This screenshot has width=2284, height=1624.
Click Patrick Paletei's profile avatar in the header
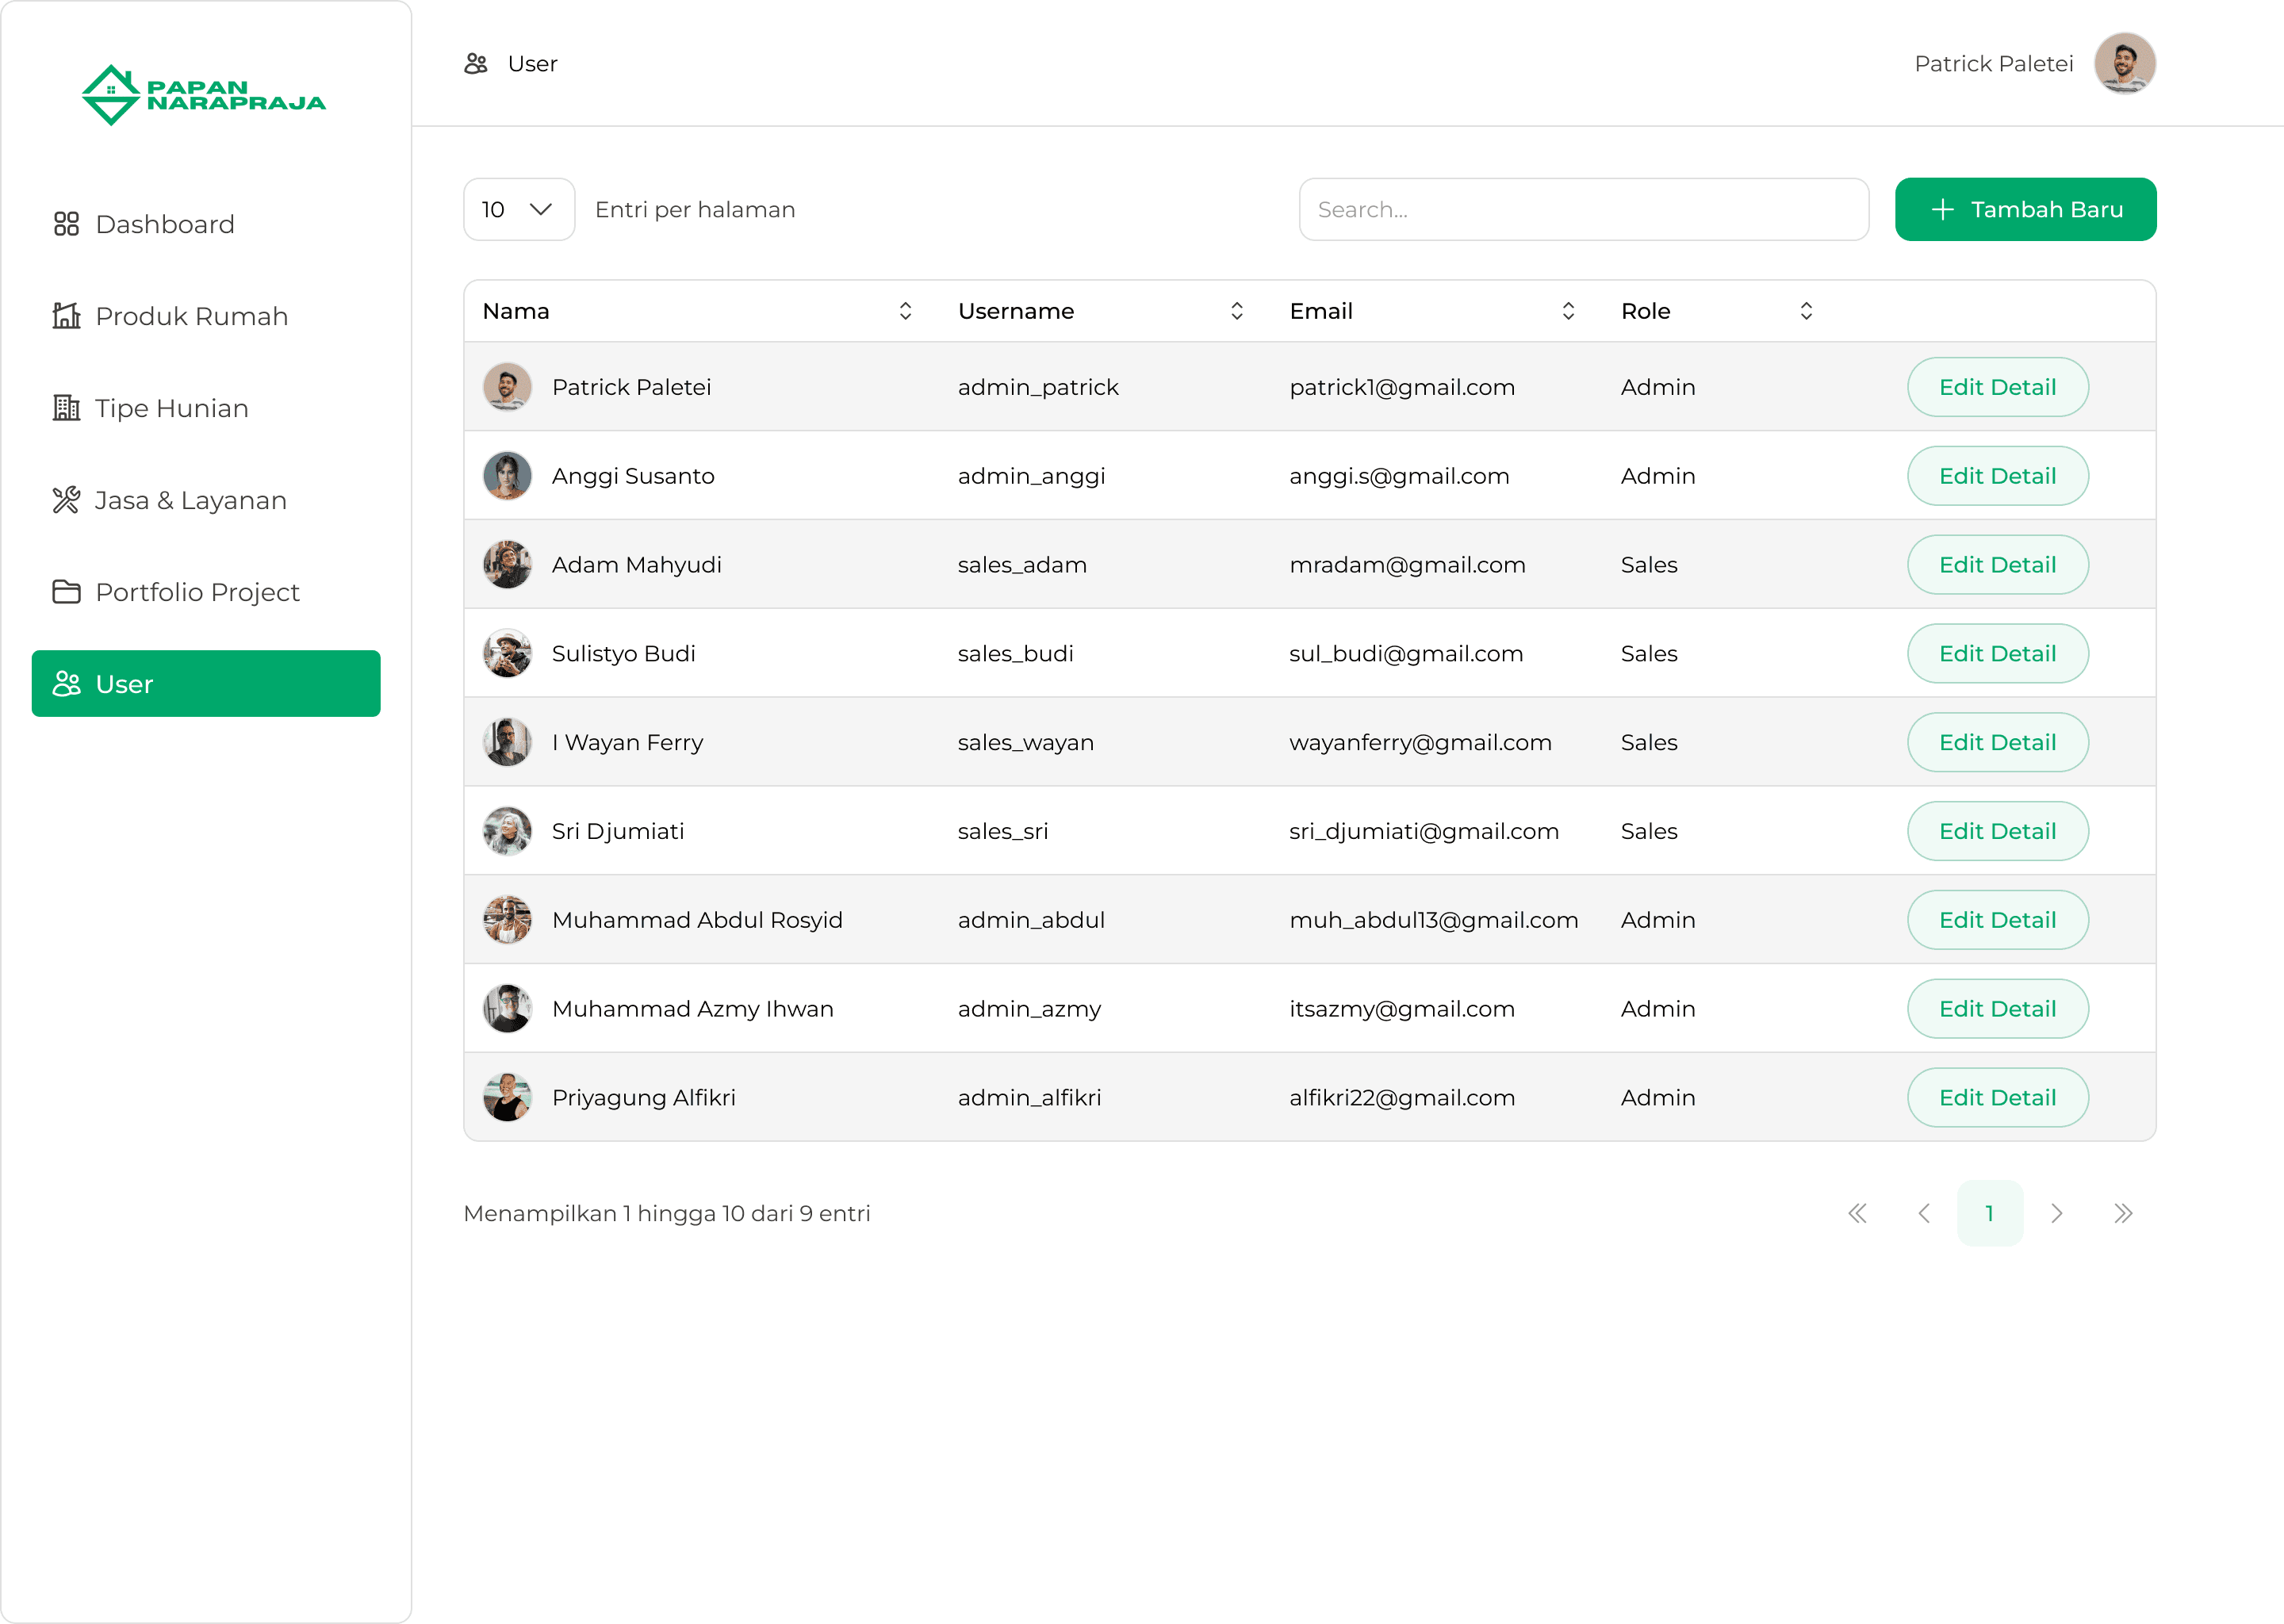click(2124, 64)
